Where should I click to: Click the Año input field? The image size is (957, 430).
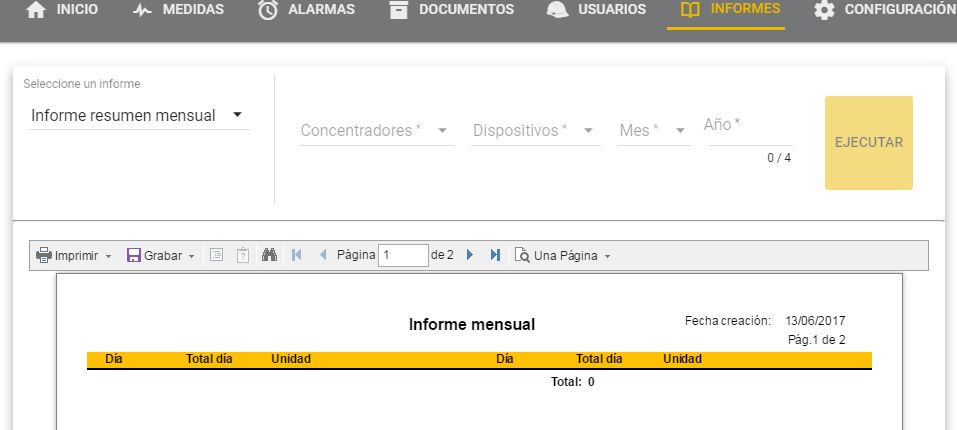(x=750, y=129)
